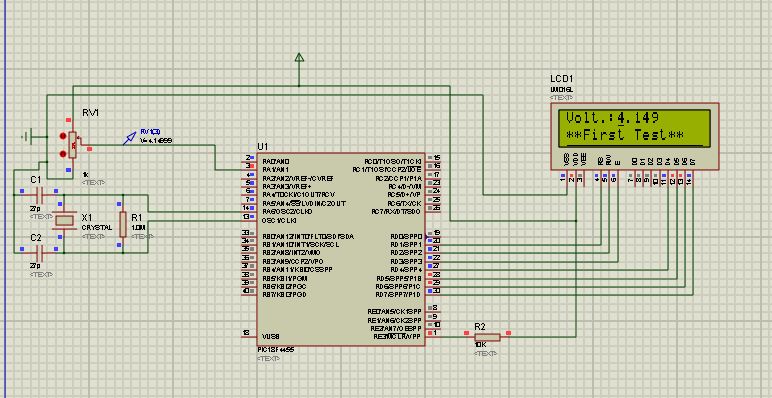772x398 pixels.
Task: Select the R2 resistor symbol
Action: pos(487,337)
